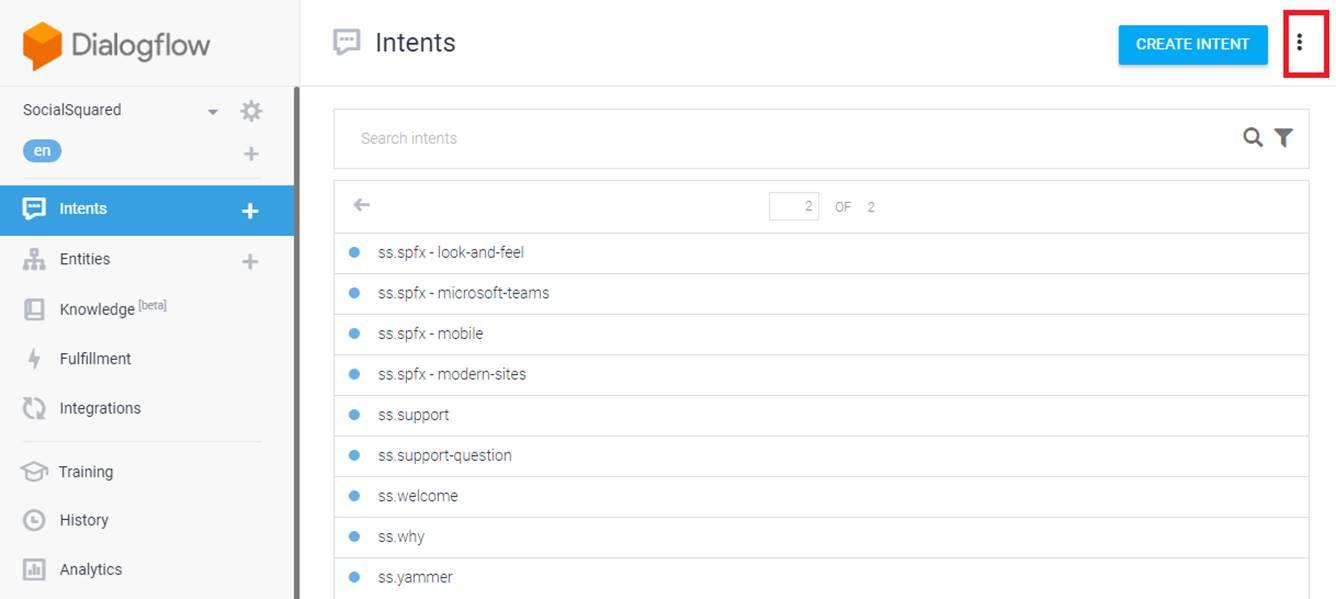
Task: Add new entity via Entities plus icon
Action: point(250,261)
